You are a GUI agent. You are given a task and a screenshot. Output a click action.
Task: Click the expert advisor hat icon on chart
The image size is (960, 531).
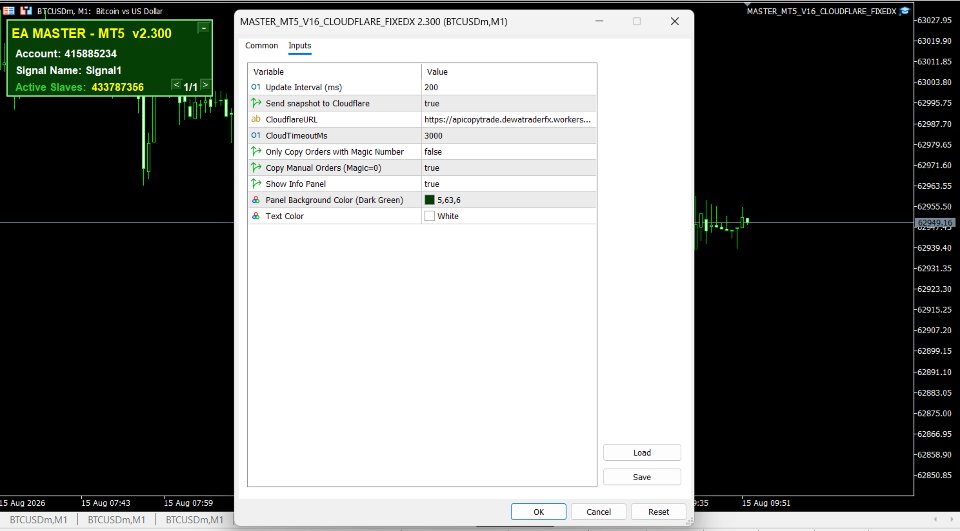[x=905, y=11]
